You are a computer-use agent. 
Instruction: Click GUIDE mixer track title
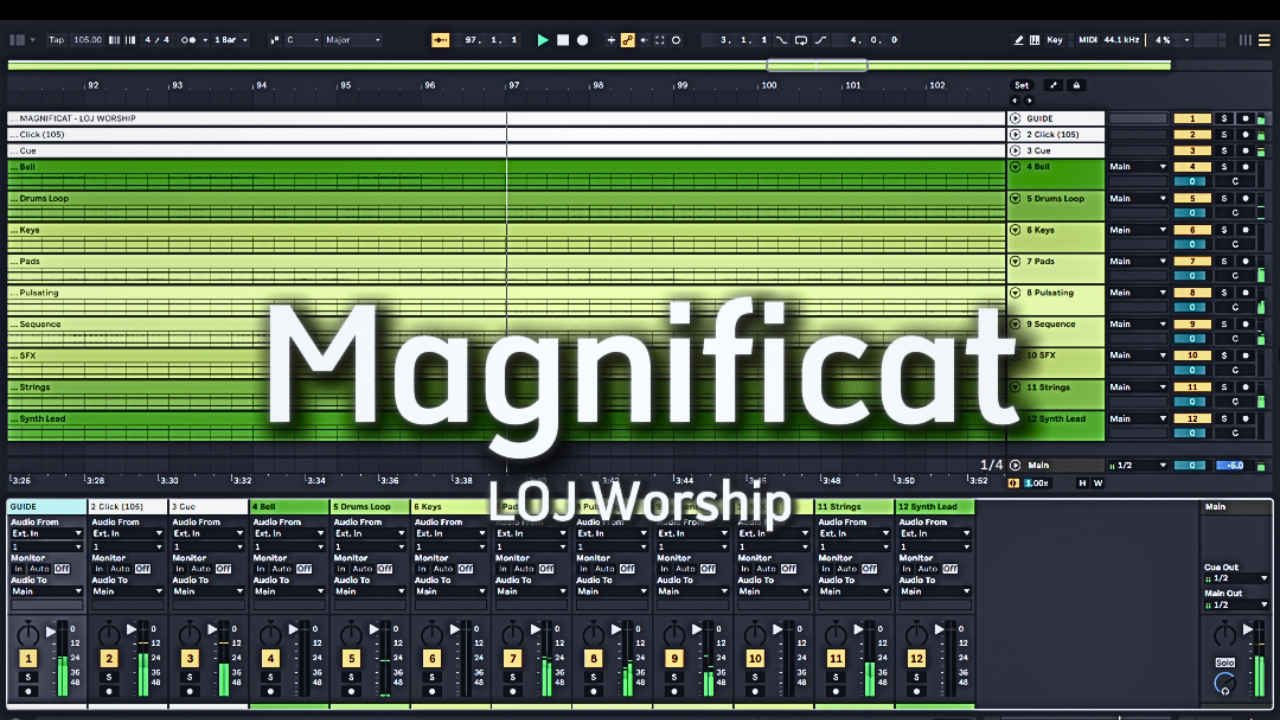click(x=47, y=507)
